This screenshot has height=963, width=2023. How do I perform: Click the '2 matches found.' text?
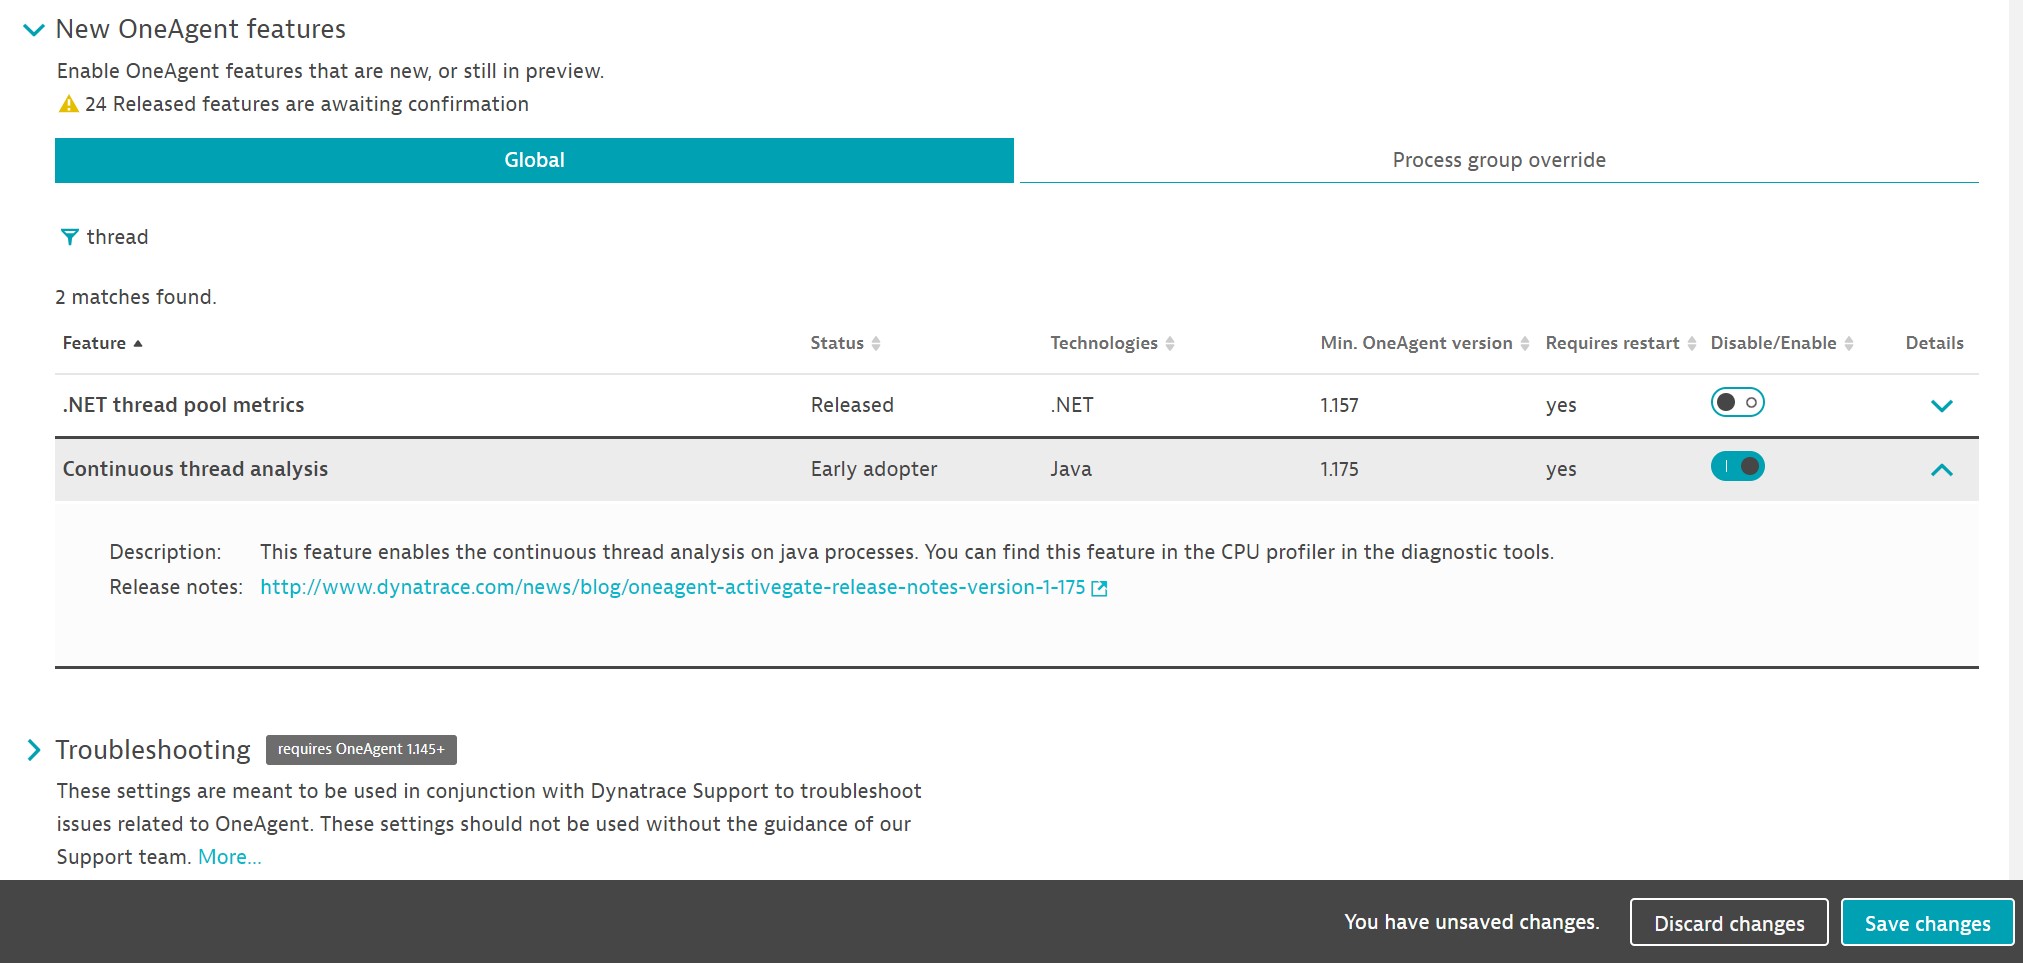[x=136, y=297]
